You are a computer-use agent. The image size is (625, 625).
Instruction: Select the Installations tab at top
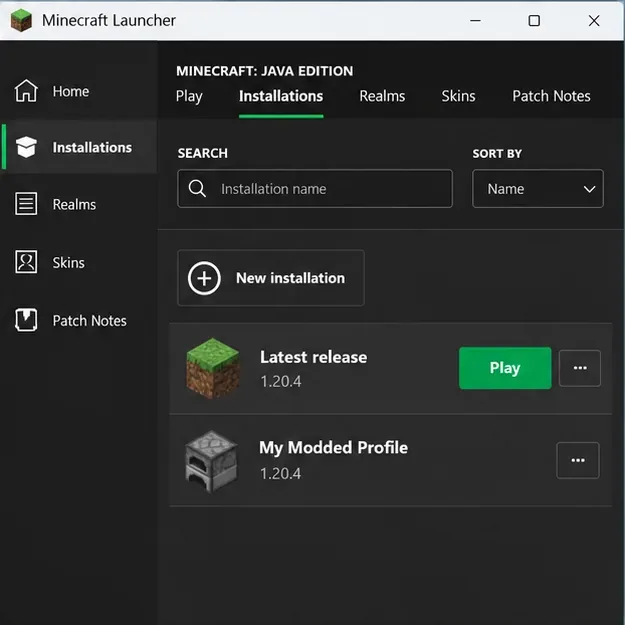(281, 96)
